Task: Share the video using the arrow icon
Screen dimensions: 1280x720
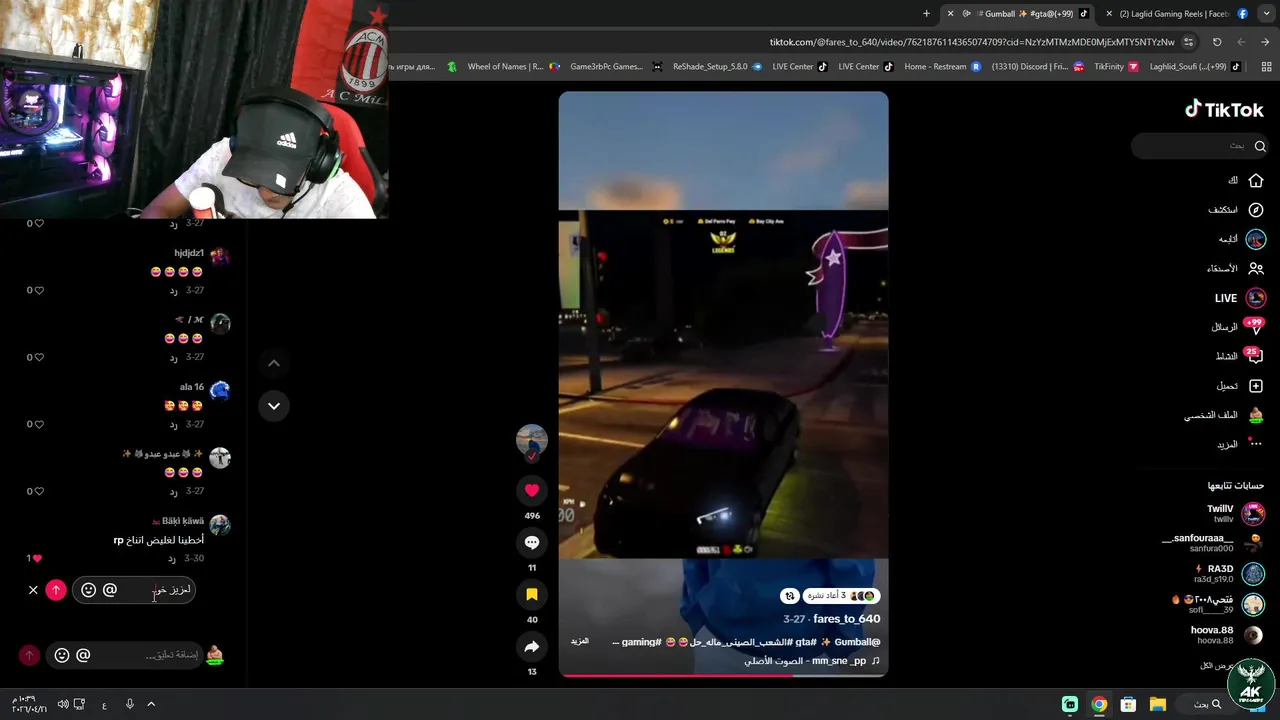Action: 531,647
